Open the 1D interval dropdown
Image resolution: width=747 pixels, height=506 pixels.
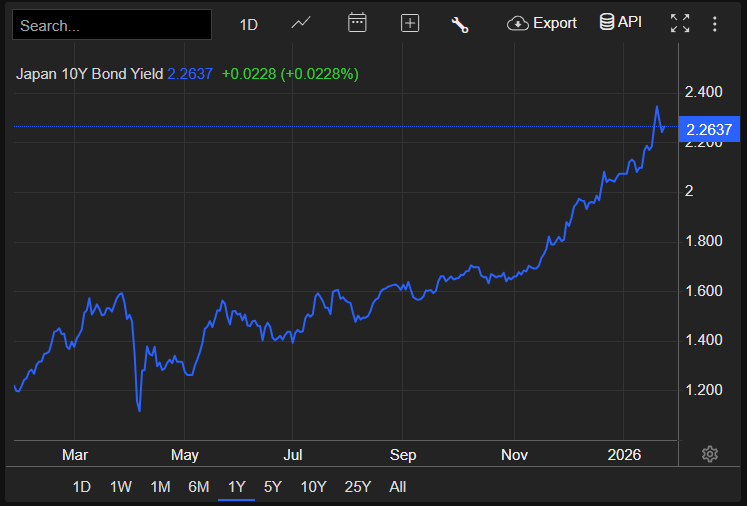coord(249,24)
